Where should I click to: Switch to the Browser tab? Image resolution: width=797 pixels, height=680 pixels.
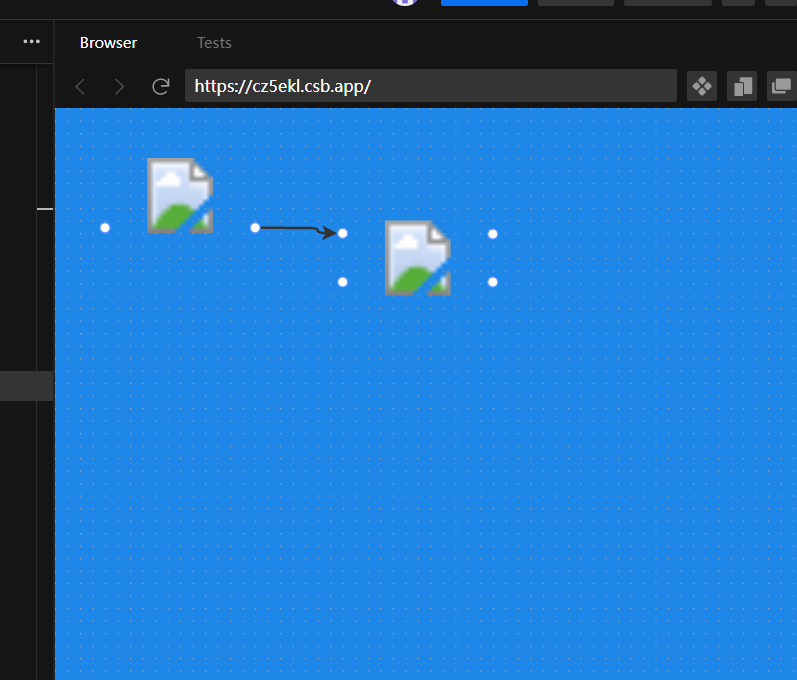coord(108,43)
